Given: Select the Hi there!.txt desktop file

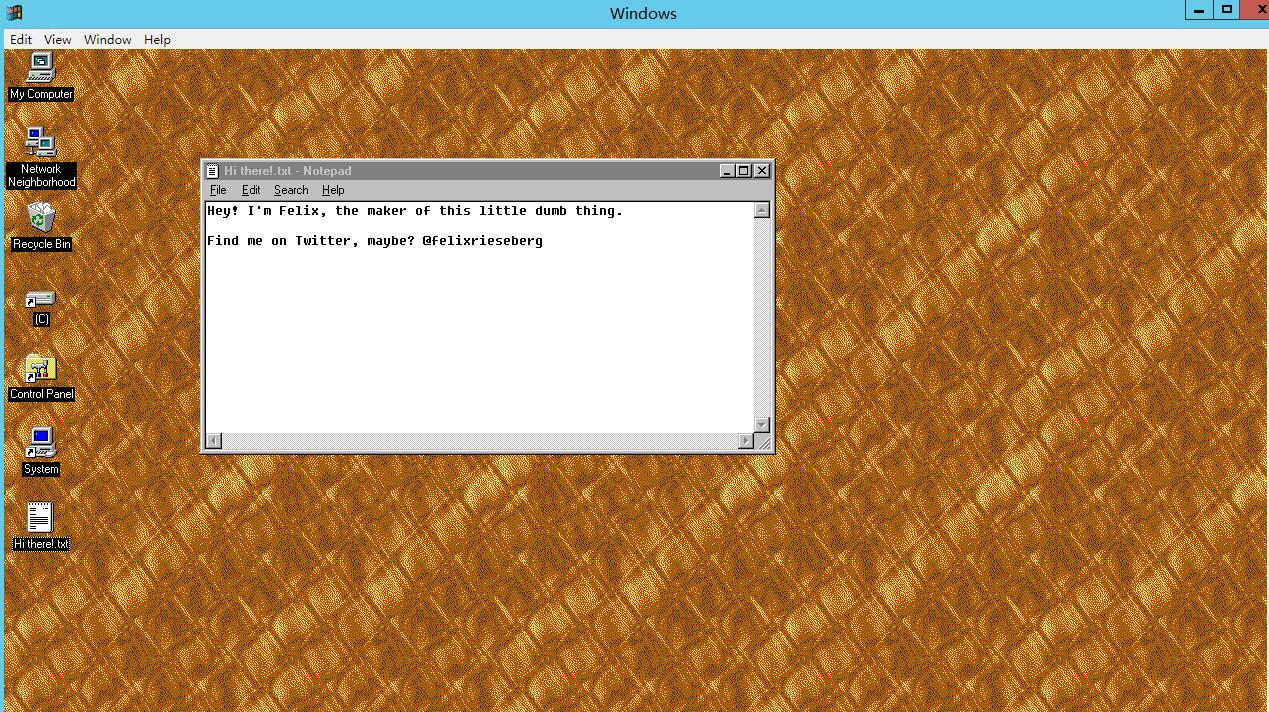Looking at the screenshot, I should pyautogui.click(x=41, y=526).
